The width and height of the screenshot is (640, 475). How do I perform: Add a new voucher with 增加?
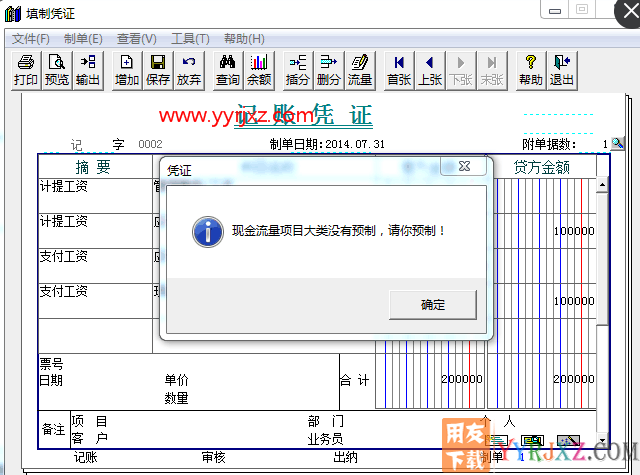point(127,70)
